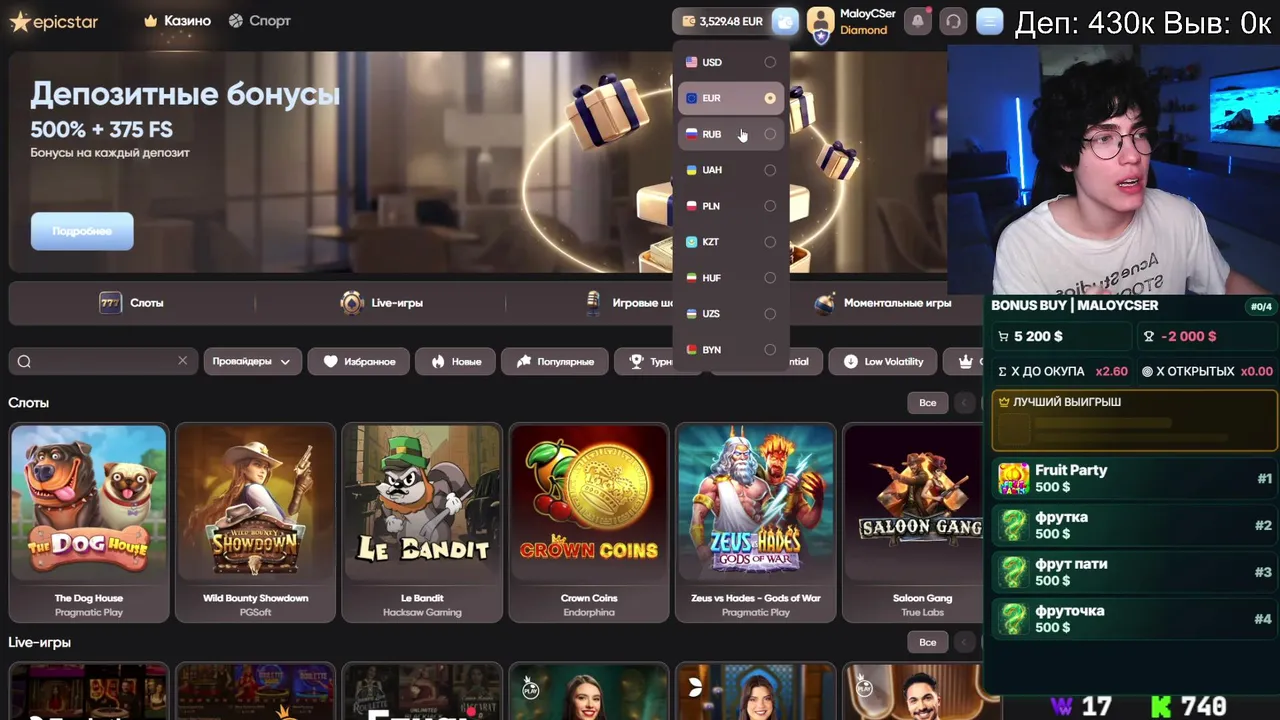
Task: Select the PLN currency radio button
Action: click(x=770, y=206)
